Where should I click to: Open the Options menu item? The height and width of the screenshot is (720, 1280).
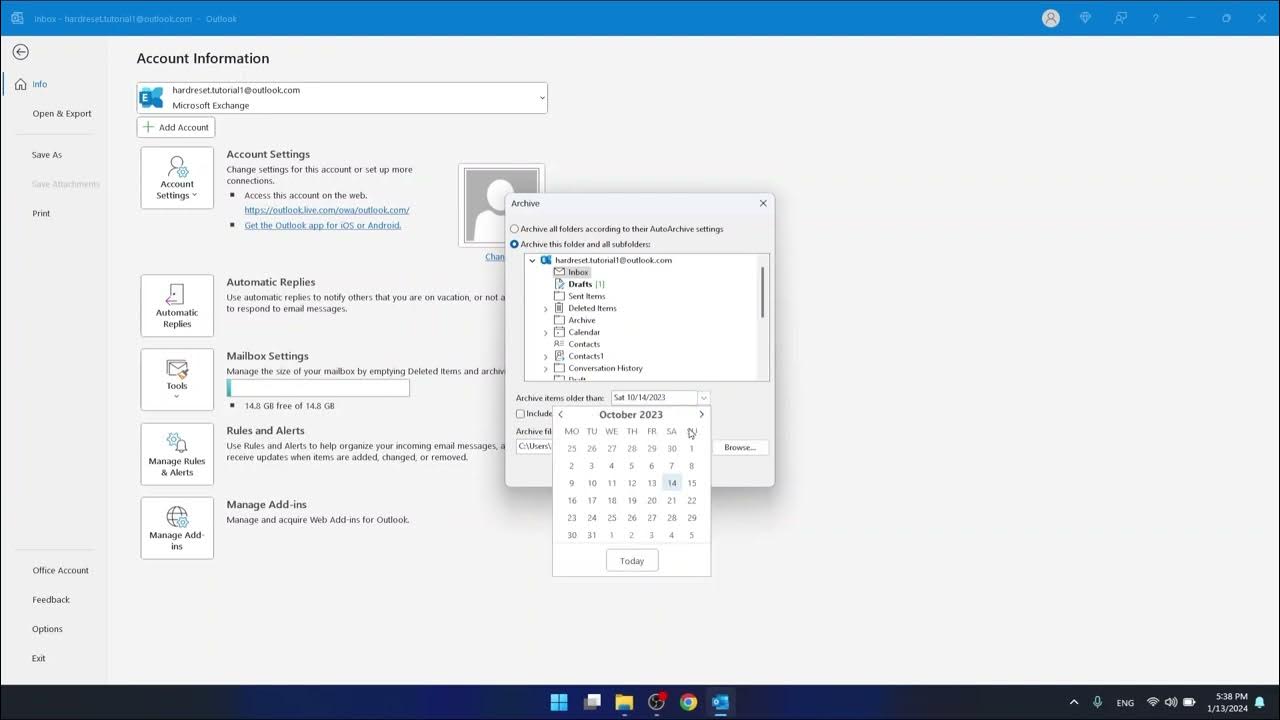[x=46, y=628]
